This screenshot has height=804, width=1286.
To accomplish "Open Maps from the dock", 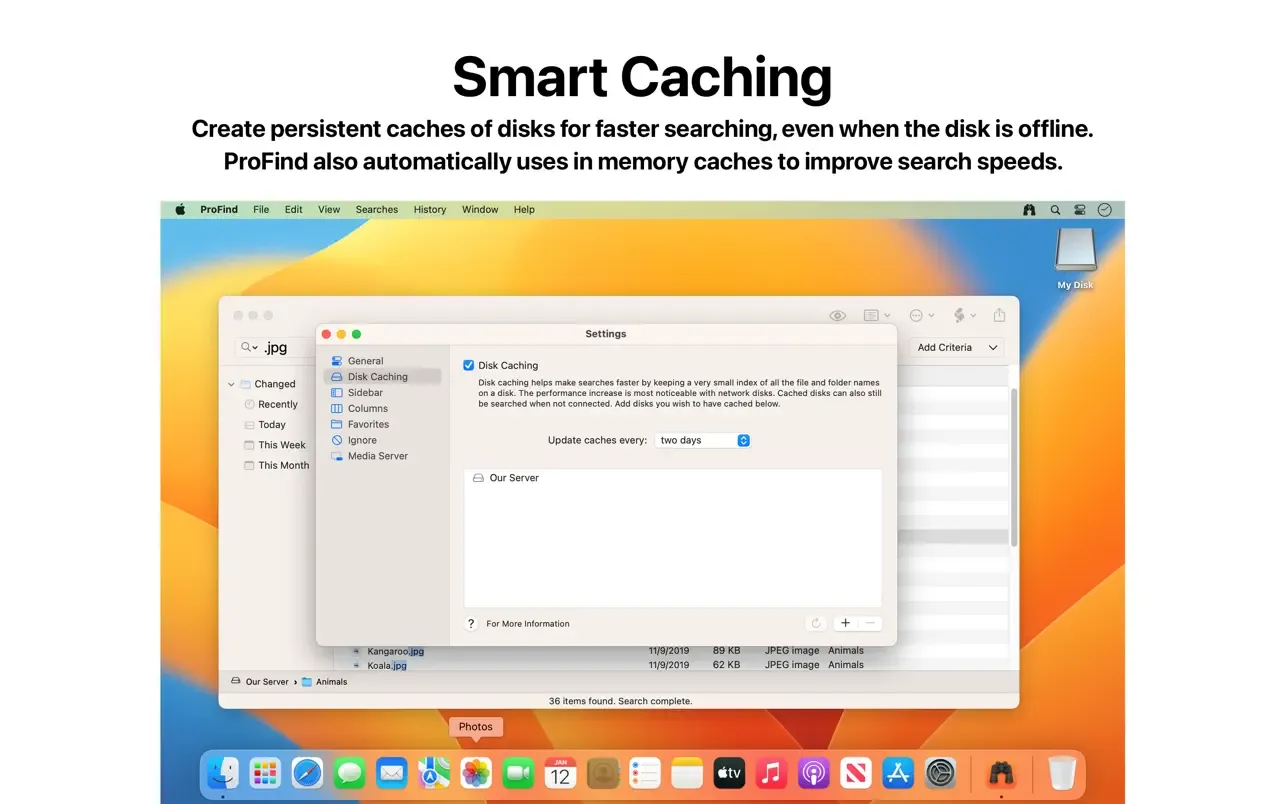I will click(434, 773).
